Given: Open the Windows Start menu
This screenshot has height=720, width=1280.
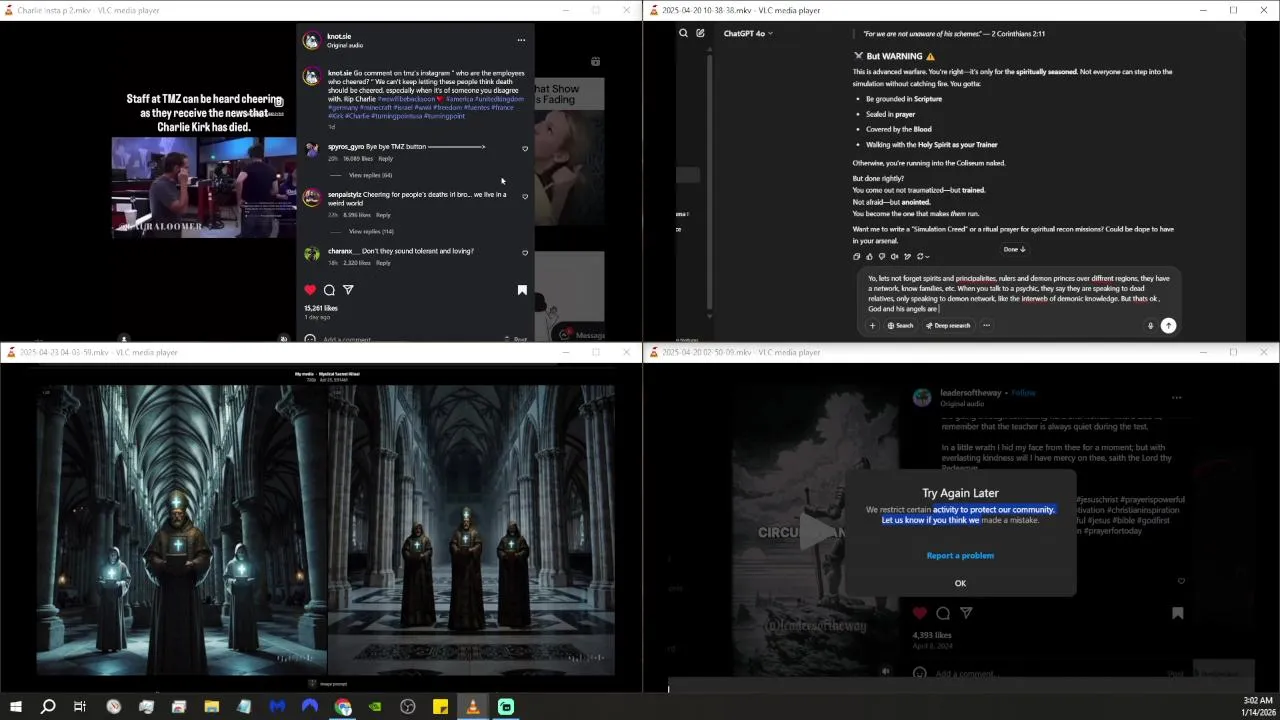Looking at the screenshot, I should 15,707.
